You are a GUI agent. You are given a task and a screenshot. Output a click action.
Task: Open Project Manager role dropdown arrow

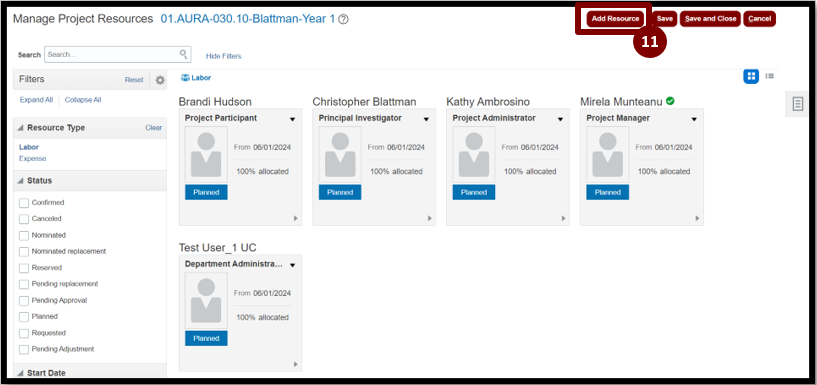coord(694,119)
